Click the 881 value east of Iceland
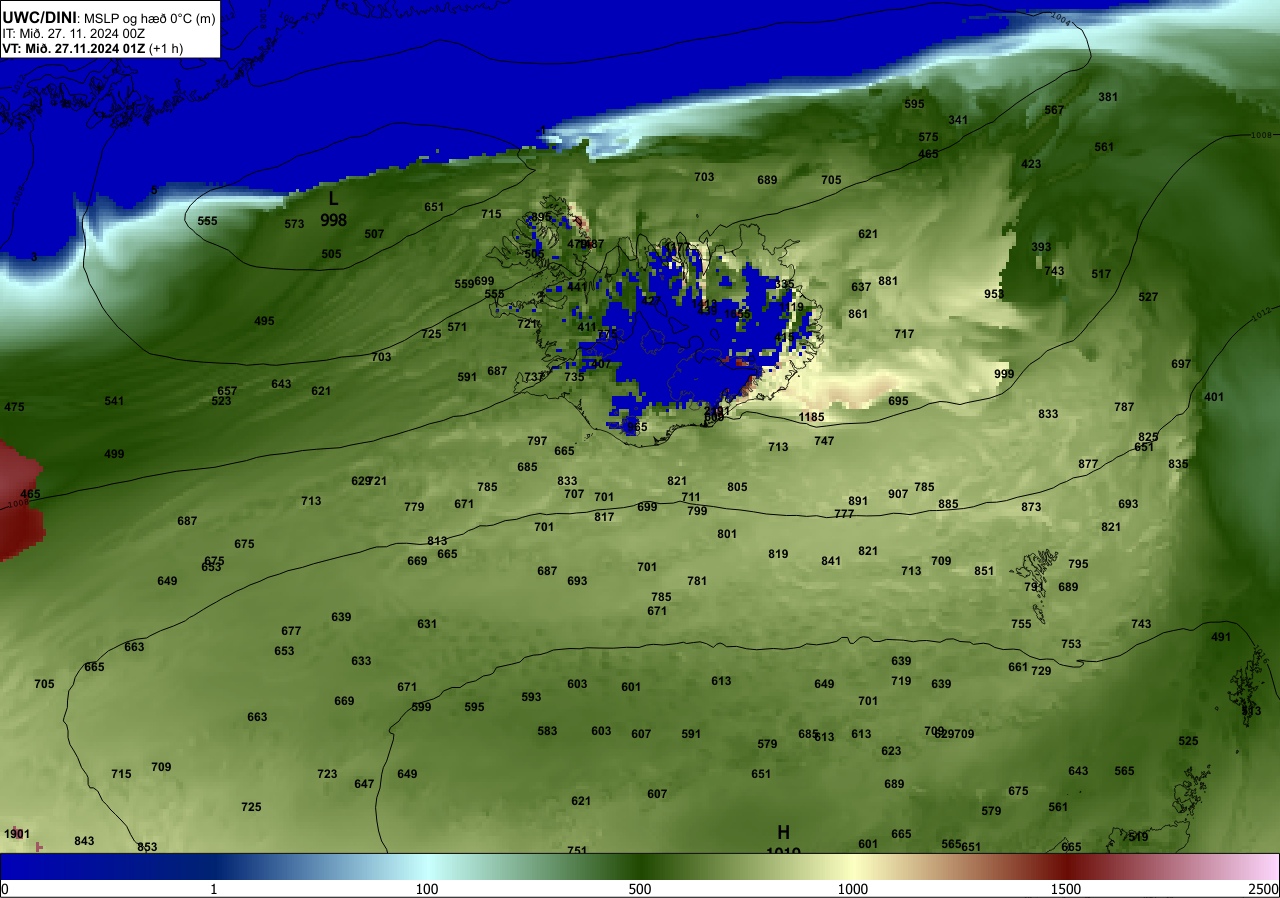This screenshot has width=1280, height=898. pyautogui.click(x=888, y=281)
